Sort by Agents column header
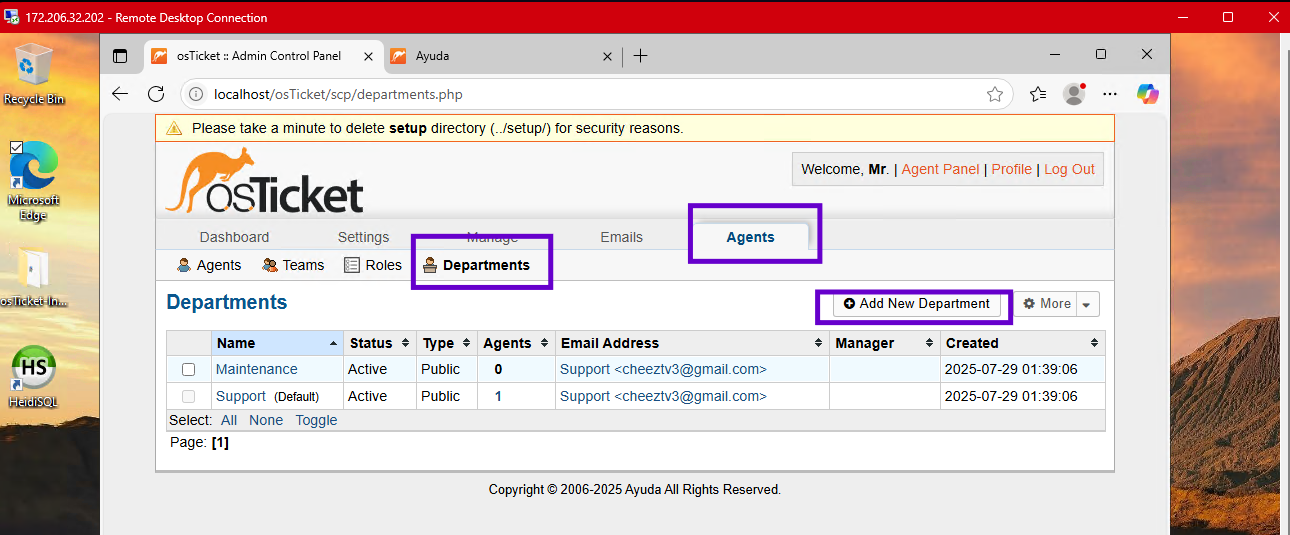The height and width of the screenshot is (535, 1290). [516, 343]
